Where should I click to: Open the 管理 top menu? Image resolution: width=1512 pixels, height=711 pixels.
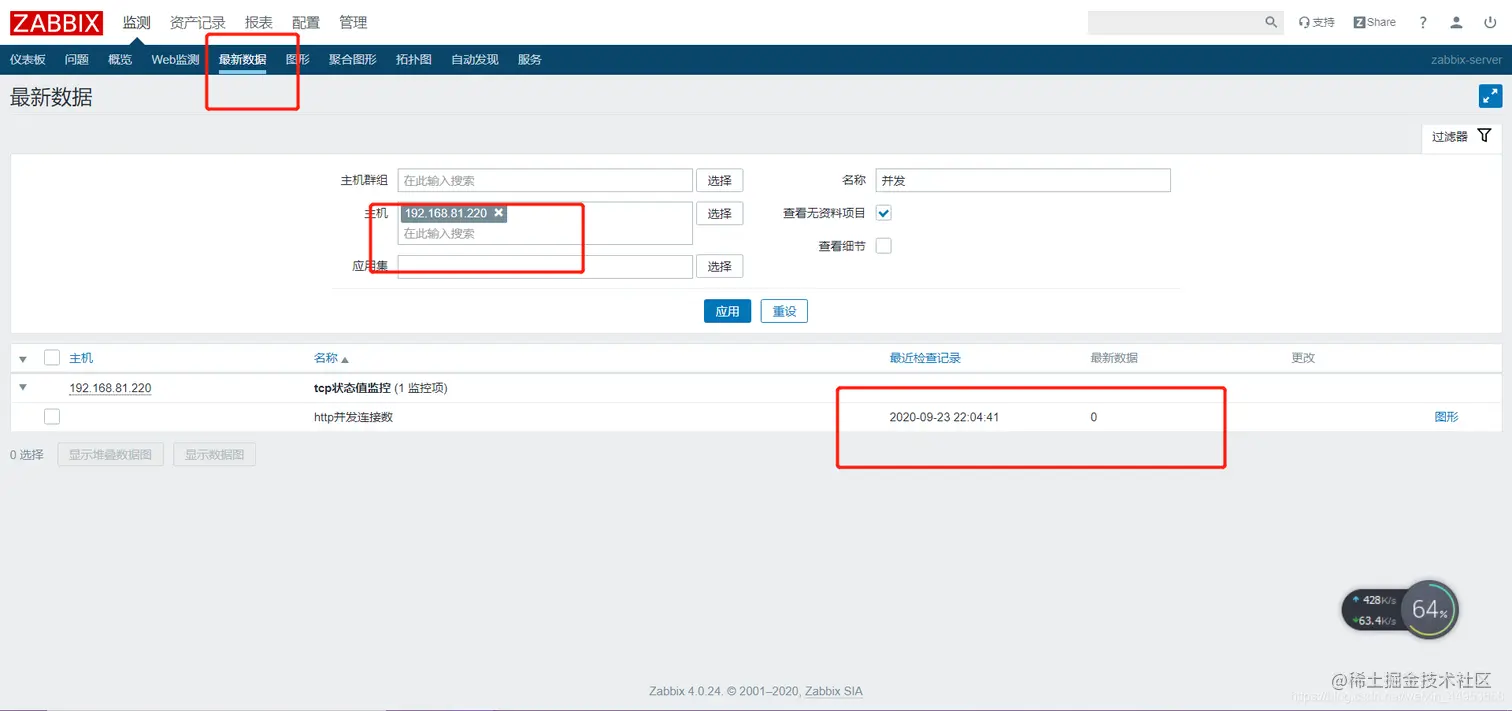[x=353, y=22]
